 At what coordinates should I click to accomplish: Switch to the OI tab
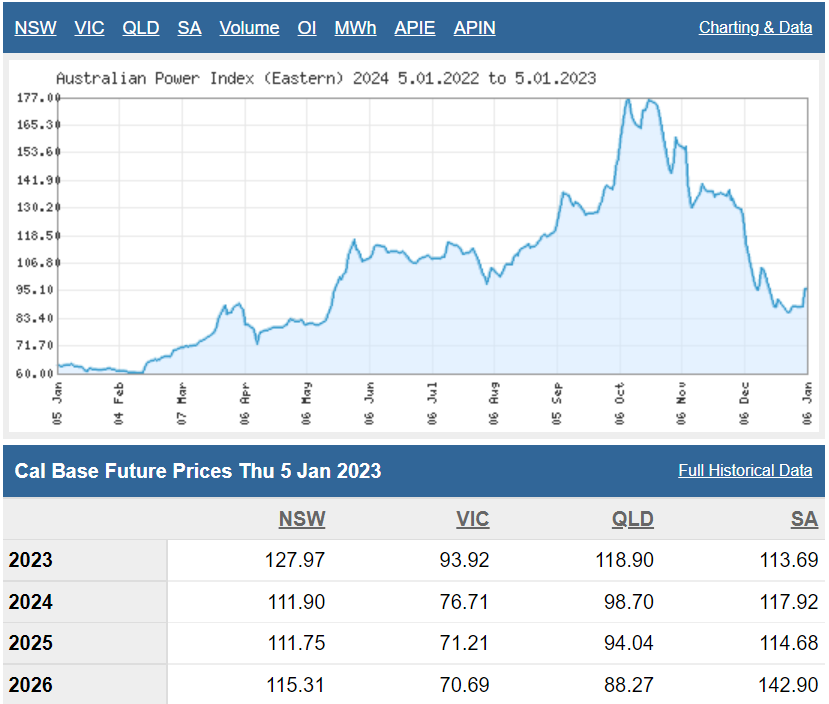[307, 28]
